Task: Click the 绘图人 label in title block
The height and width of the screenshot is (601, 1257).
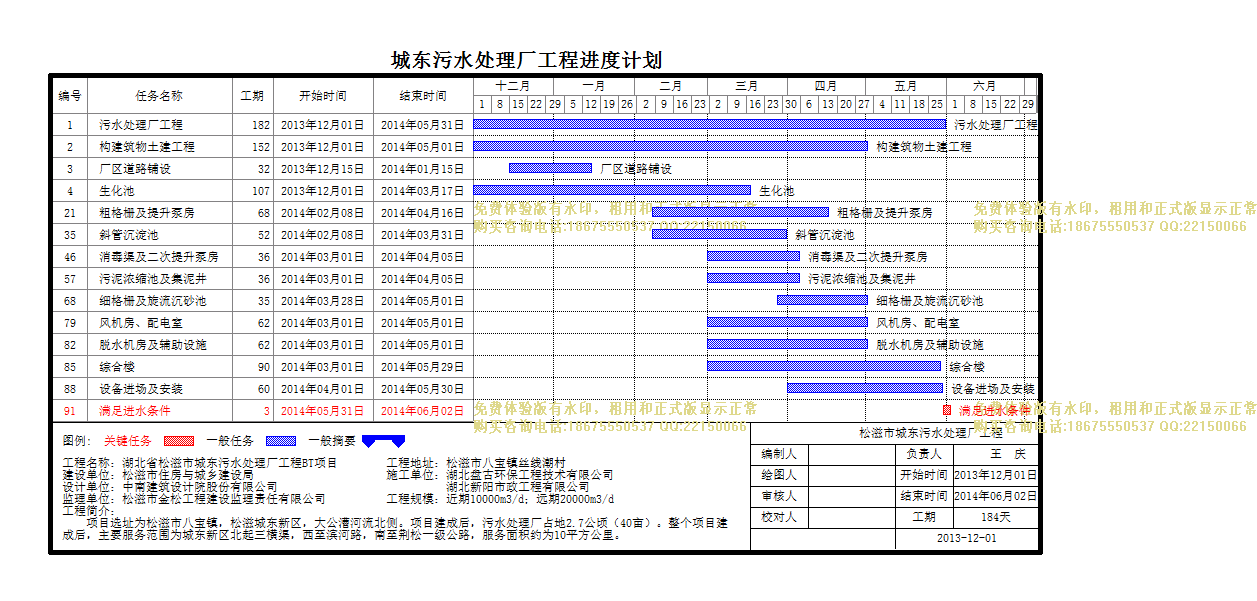Action: [x=779, y=475]
